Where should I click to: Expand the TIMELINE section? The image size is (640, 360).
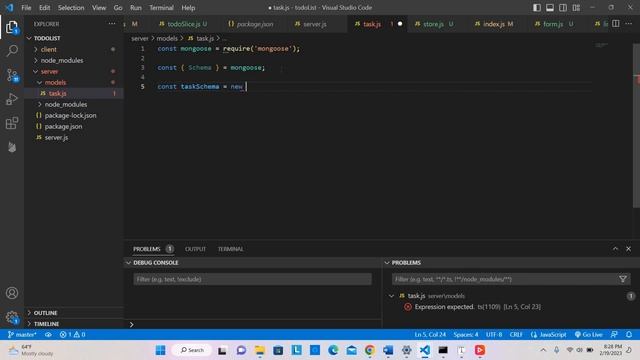[x=29, y=324]
